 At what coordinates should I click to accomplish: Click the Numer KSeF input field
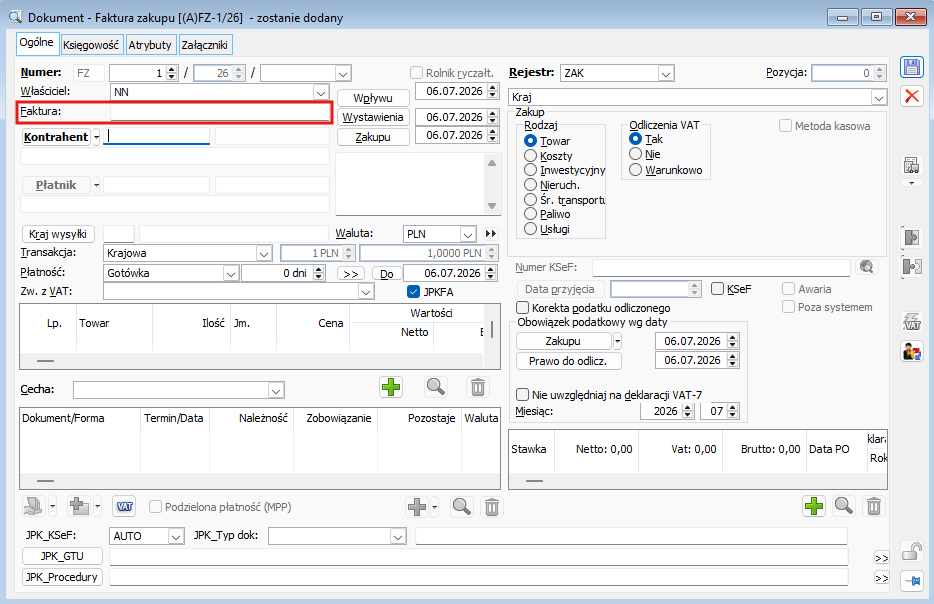pyautogui.click(x=721, y=267)
